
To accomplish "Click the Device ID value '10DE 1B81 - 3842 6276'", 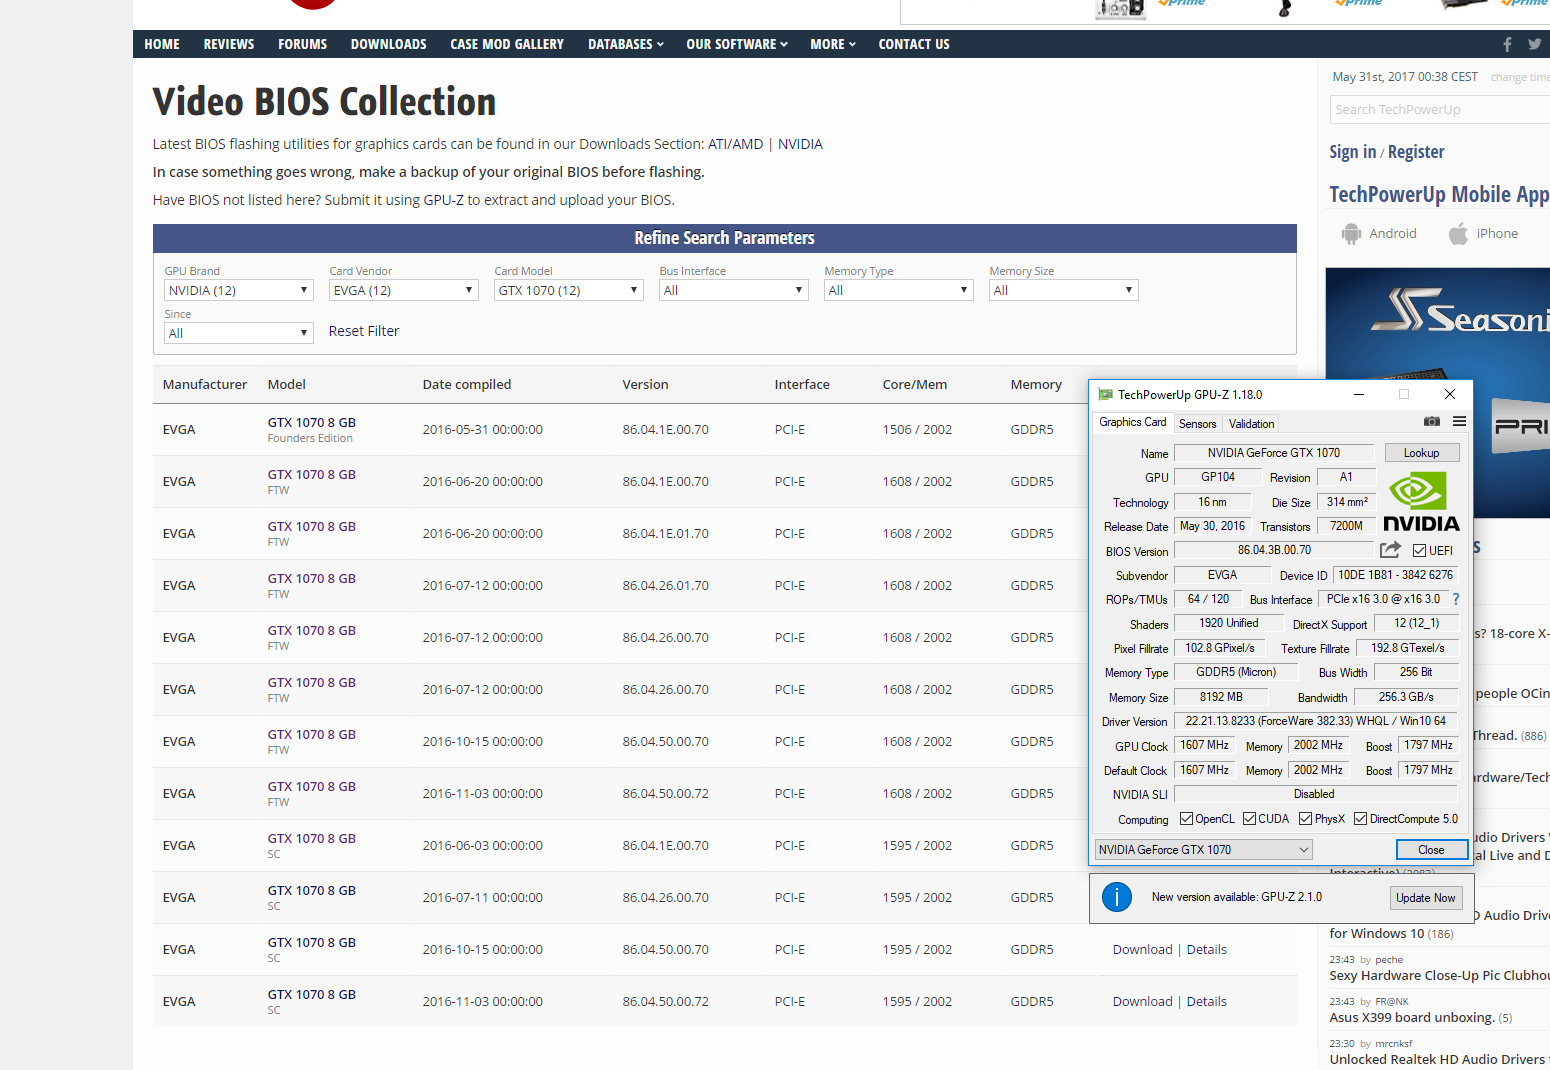I will click(x=1395, y=575).
